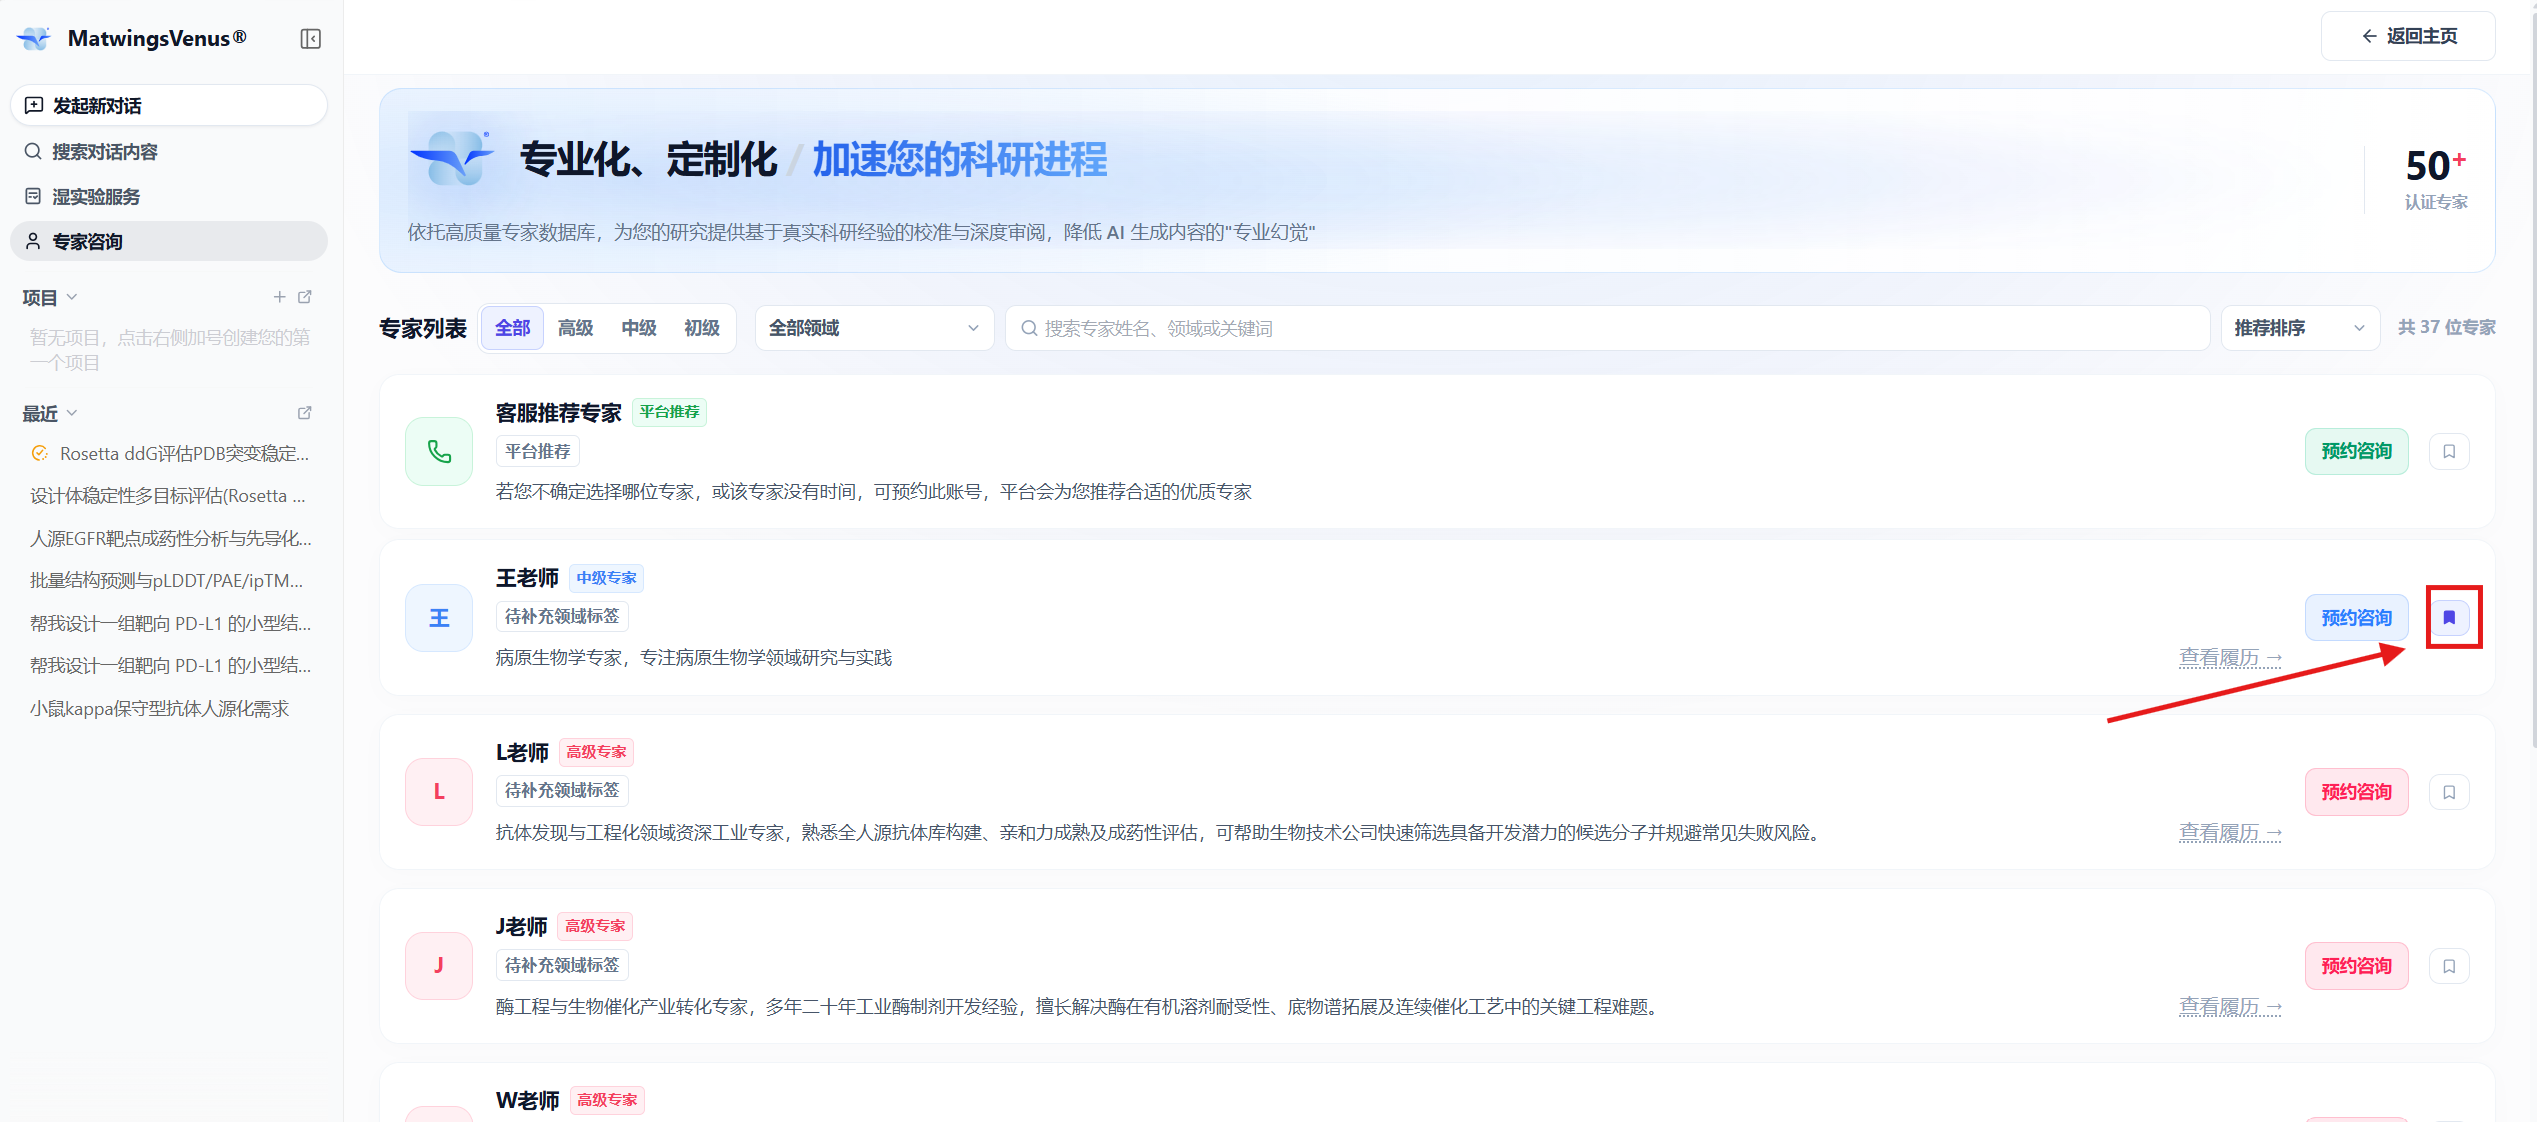Filter experts by 中级 tab
Viewport: 2537px width, 1122px height.
tap(638, 328)
